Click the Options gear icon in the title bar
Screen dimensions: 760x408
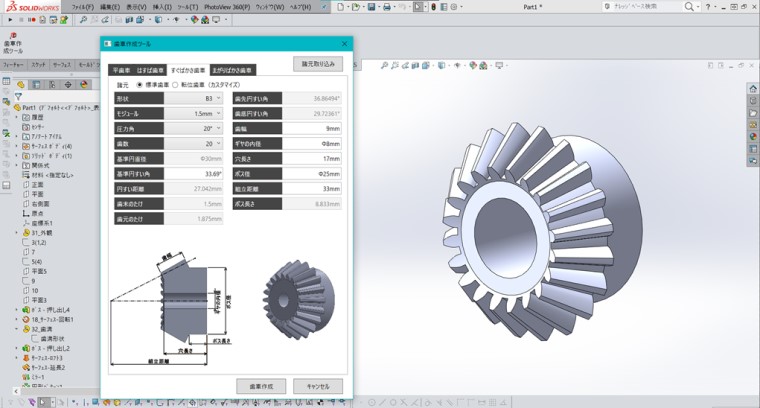[454, 7]
